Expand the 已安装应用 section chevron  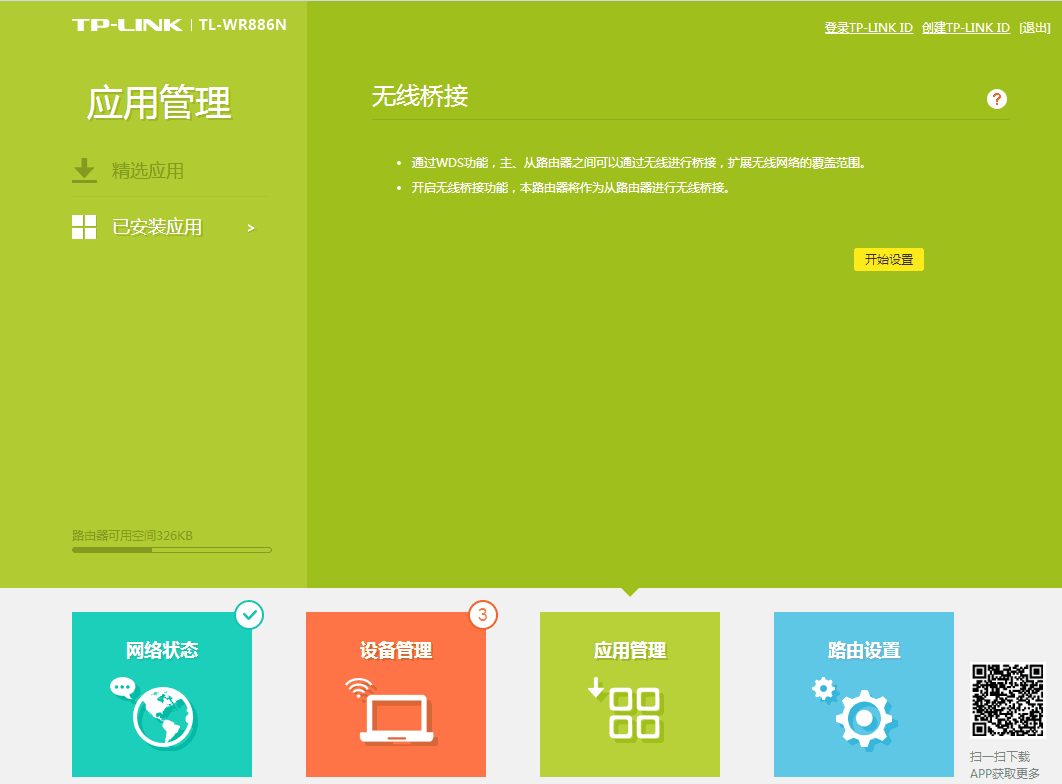250,227
